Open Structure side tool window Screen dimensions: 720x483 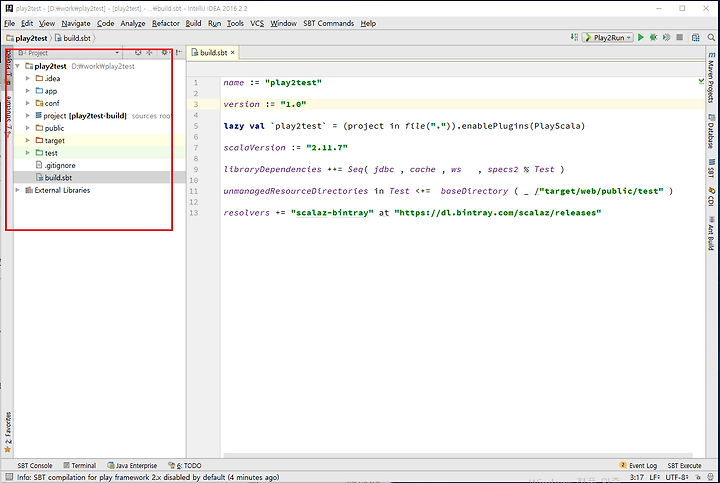[8, 115]
